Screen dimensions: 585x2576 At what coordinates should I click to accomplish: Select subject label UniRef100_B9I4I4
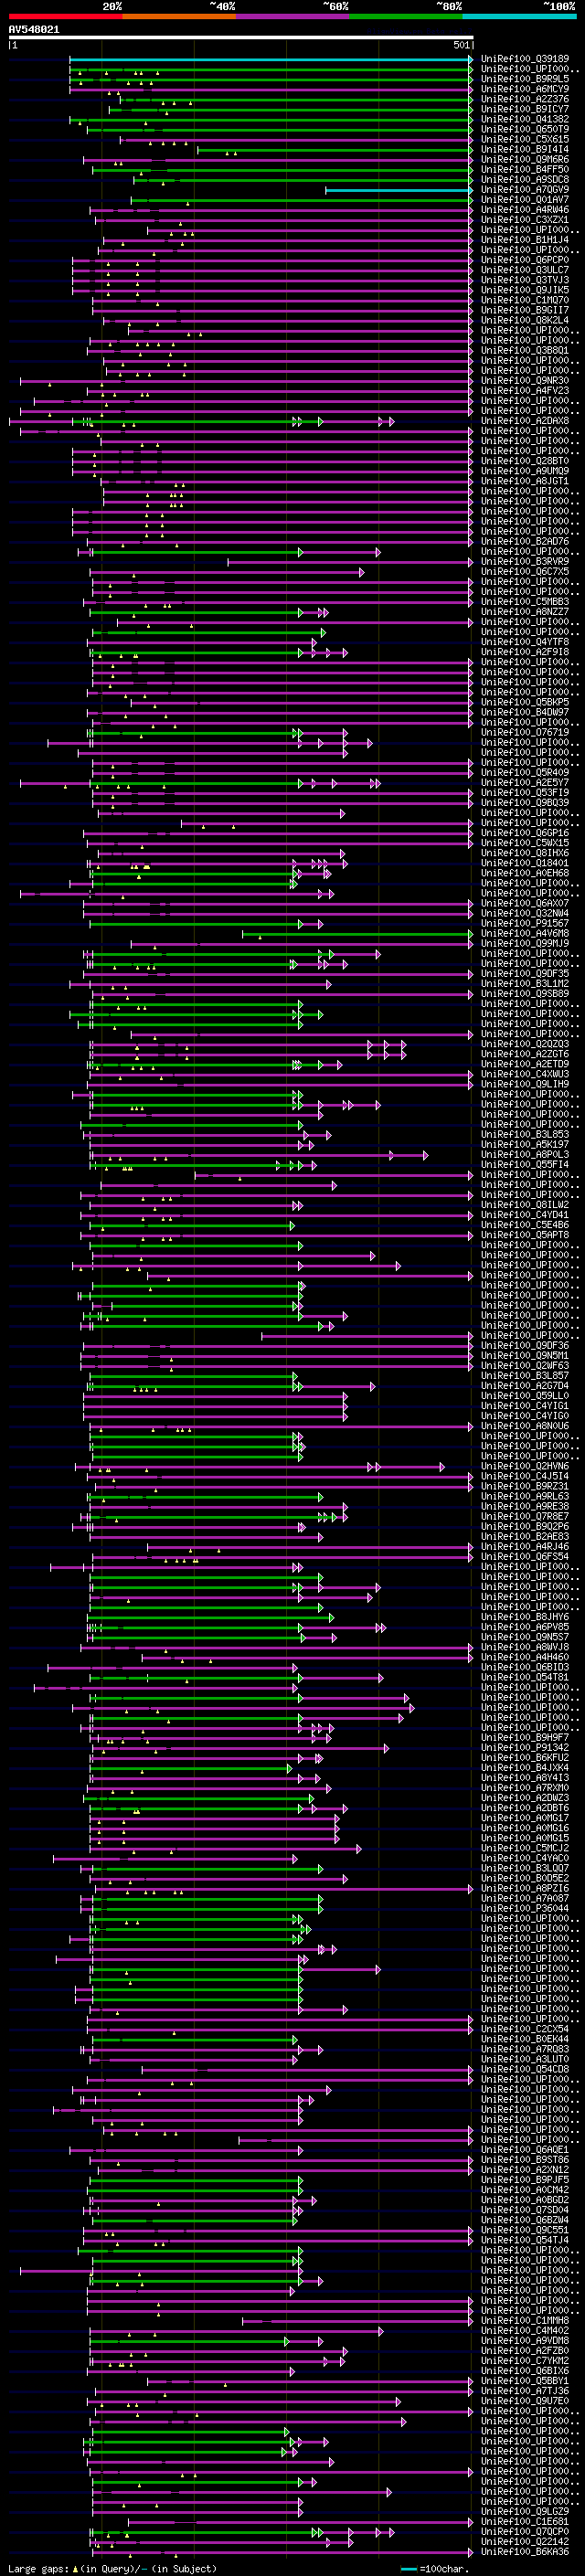(524, 149)
